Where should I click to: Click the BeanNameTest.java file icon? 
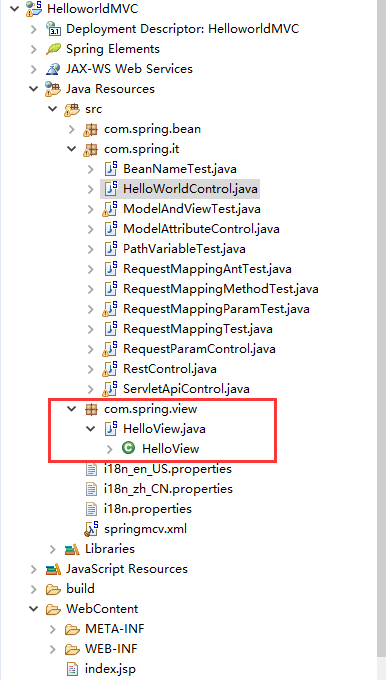pos(111,168)
